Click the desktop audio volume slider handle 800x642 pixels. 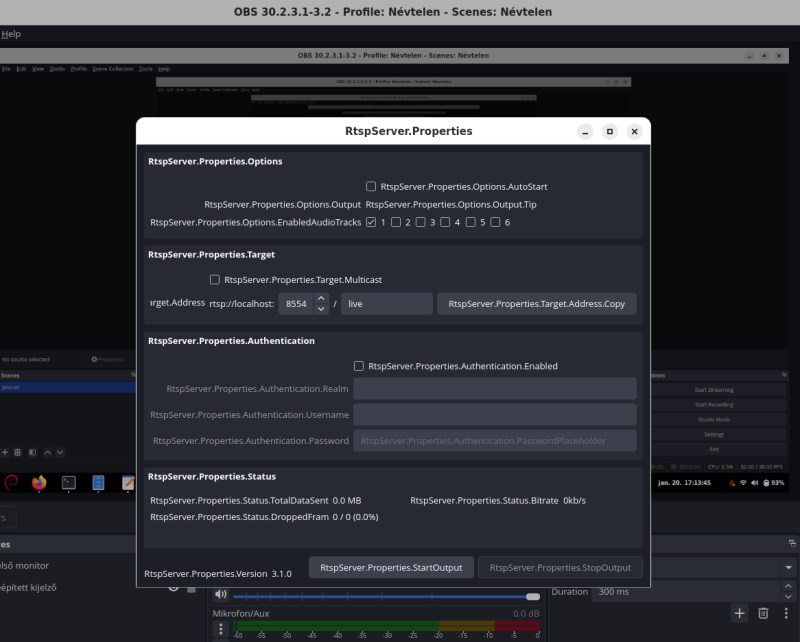[533, 597]
